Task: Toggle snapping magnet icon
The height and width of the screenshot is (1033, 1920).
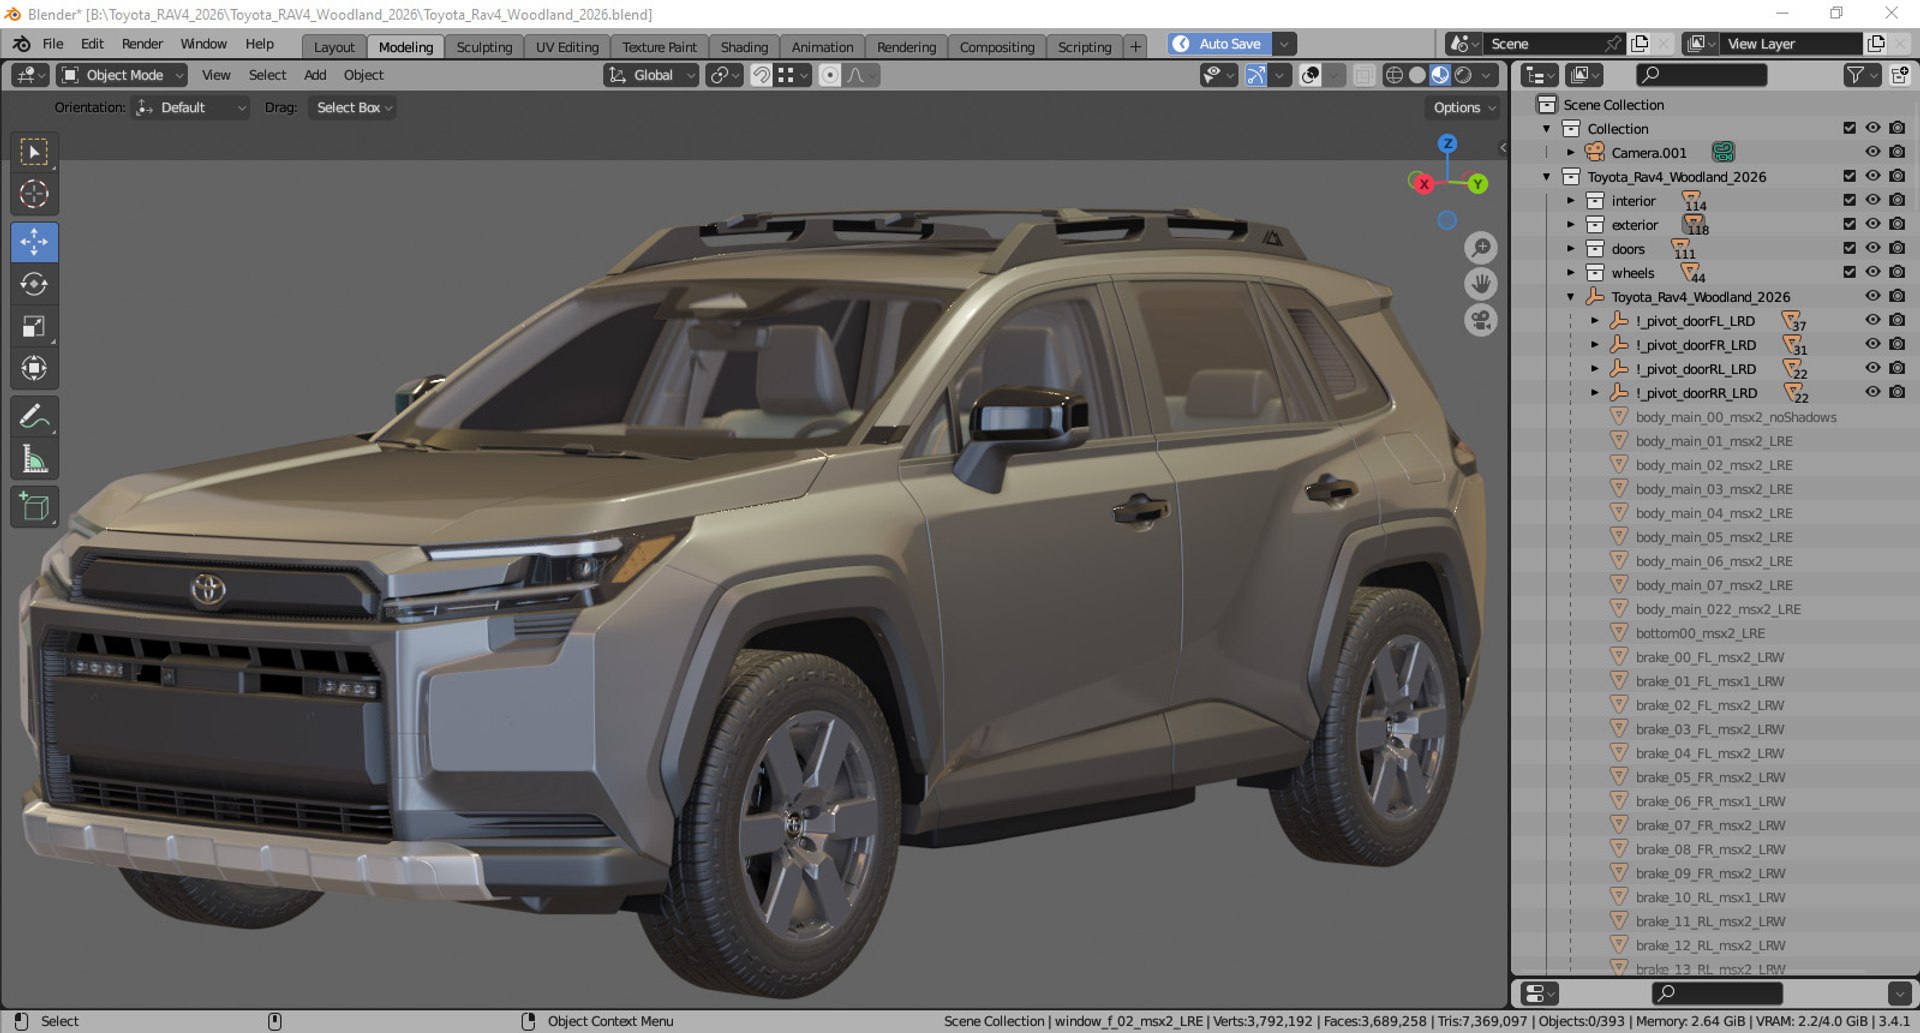Action: (x=761, y=75)
